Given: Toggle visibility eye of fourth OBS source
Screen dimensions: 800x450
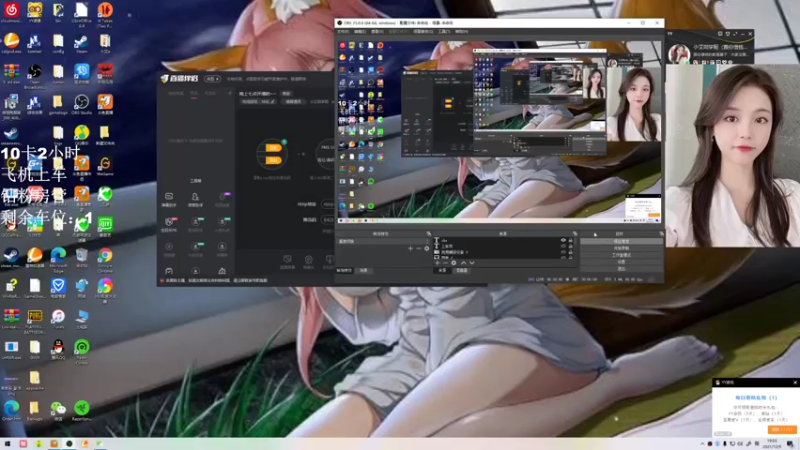Looking at the screenshot, I should click(x=563, y=257).
